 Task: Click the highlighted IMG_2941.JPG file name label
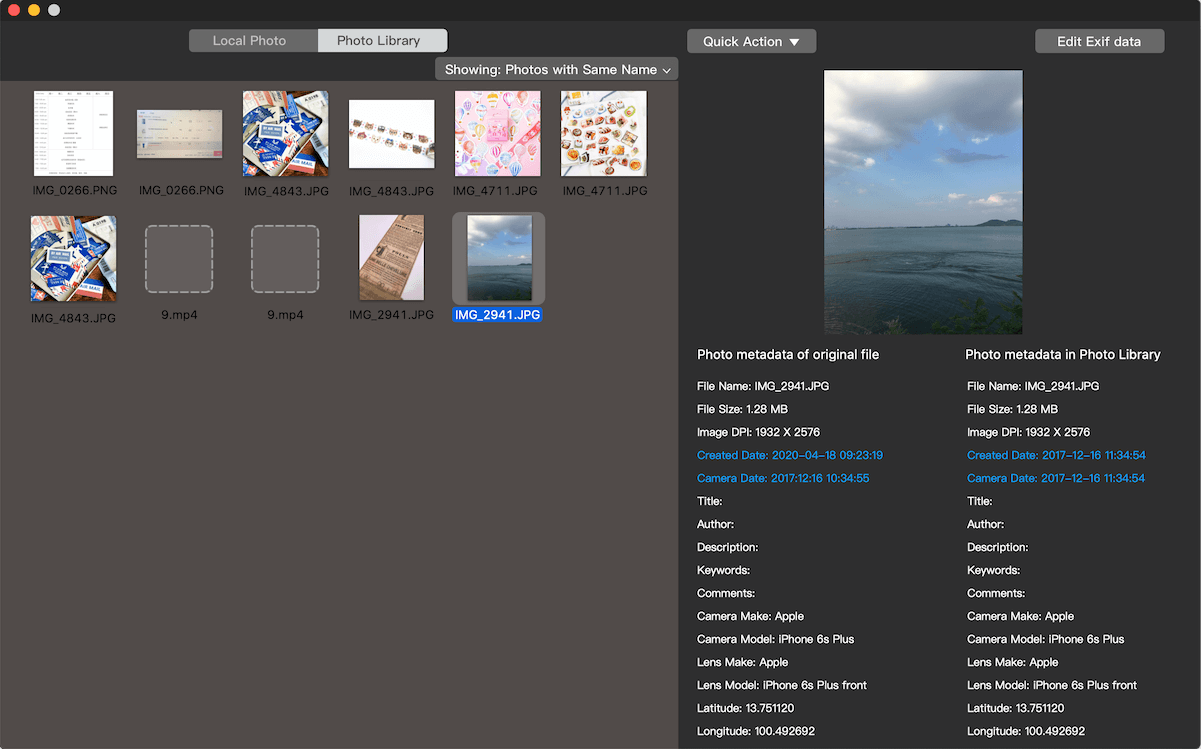498,314
